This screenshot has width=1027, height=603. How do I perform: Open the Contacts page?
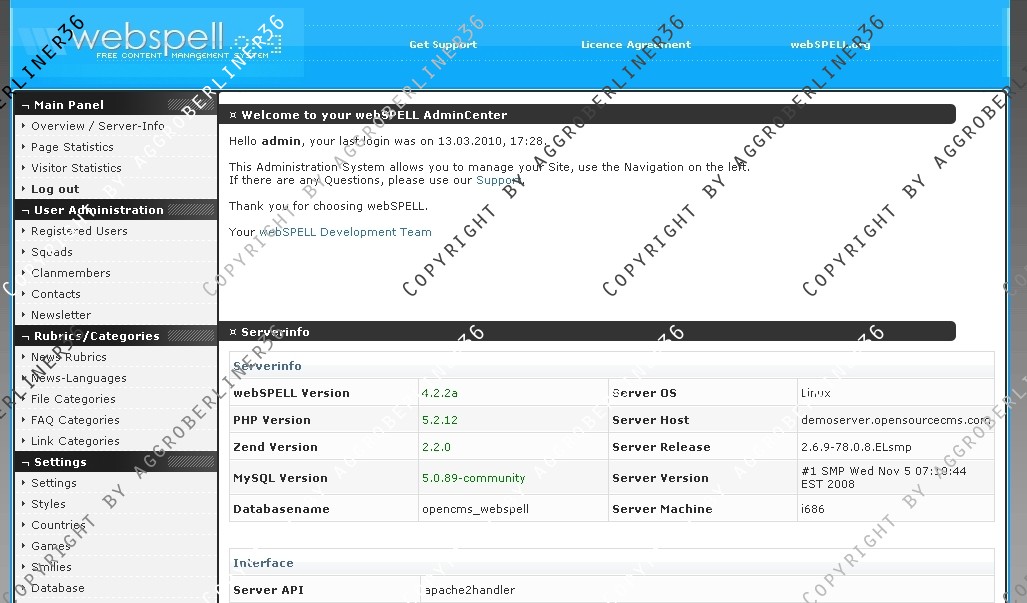(x=56, y=294)
